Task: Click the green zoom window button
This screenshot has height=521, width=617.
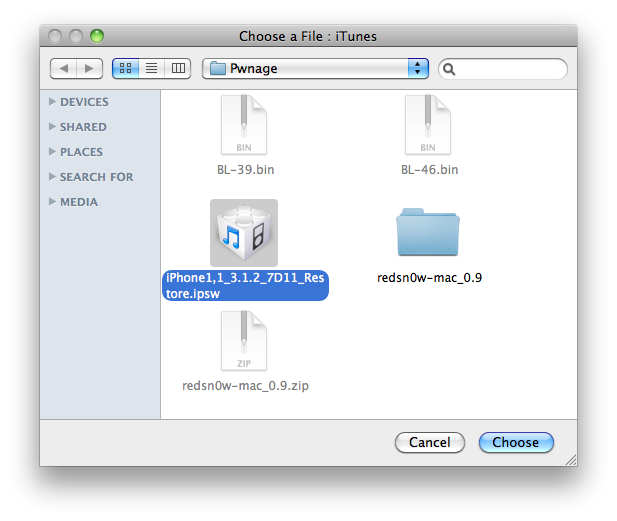Action: [x=97, y=36]
